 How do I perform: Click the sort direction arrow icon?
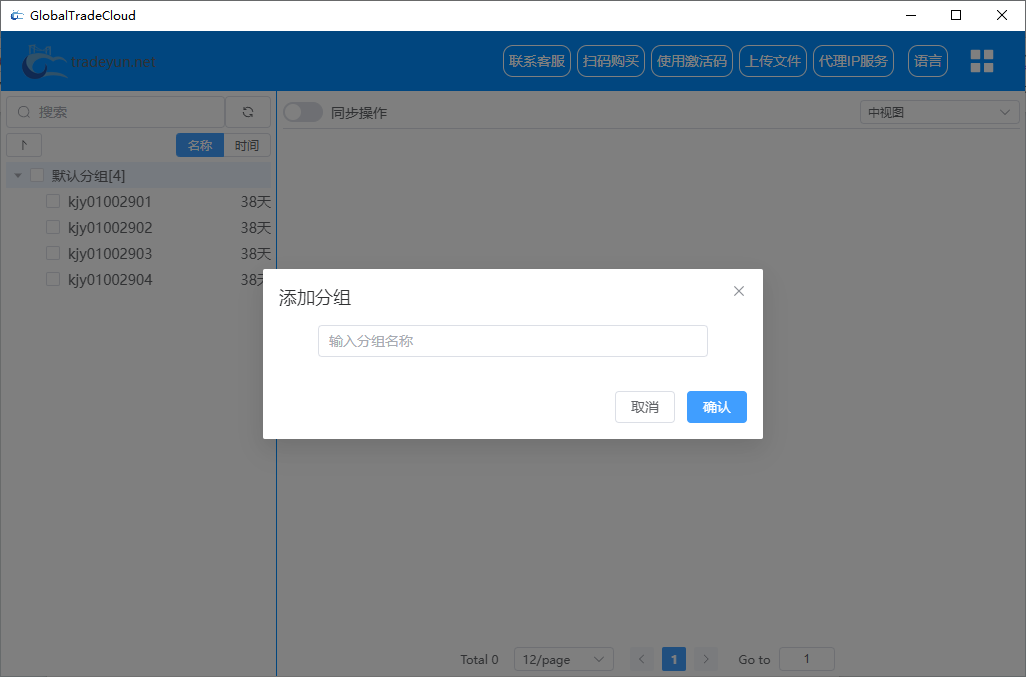pyautogui.click(x=24, y=145)
